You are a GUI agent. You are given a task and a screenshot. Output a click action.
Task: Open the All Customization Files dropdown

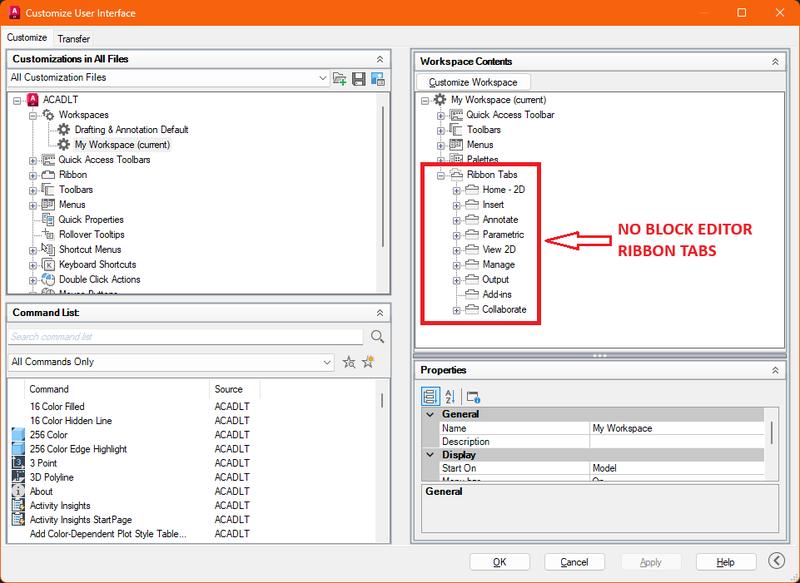[x=322, y=78]
